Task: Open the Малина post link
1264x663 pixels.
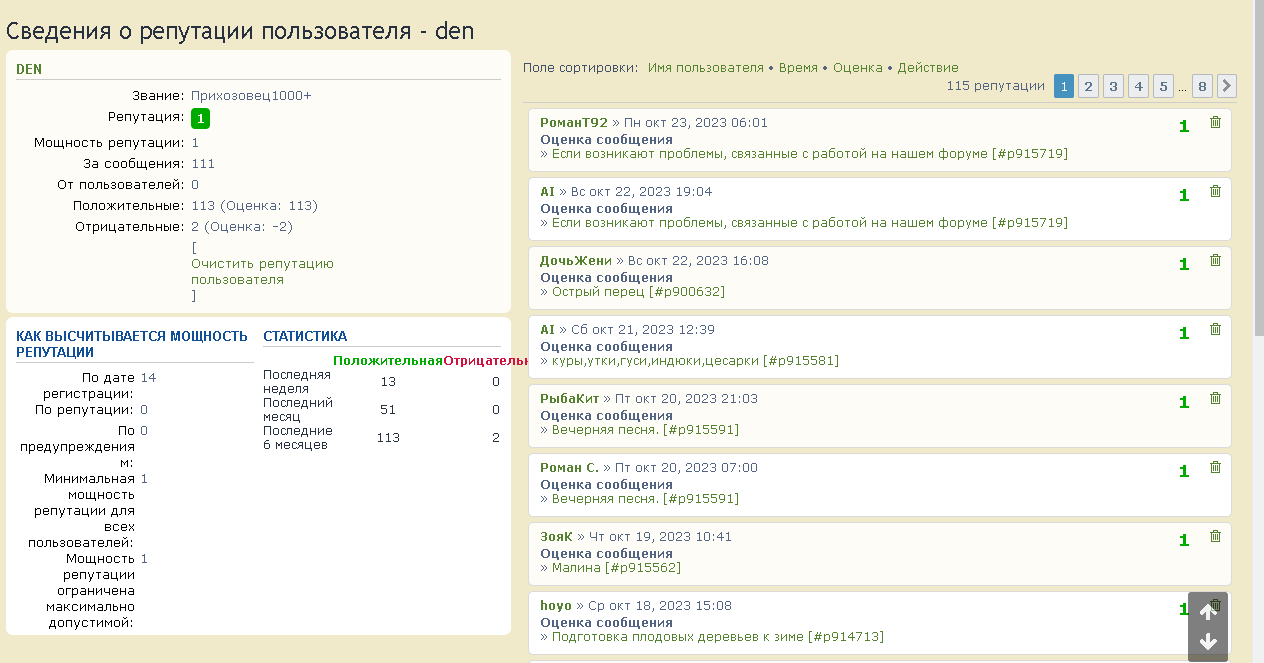Action: click(x=616, y=568)
